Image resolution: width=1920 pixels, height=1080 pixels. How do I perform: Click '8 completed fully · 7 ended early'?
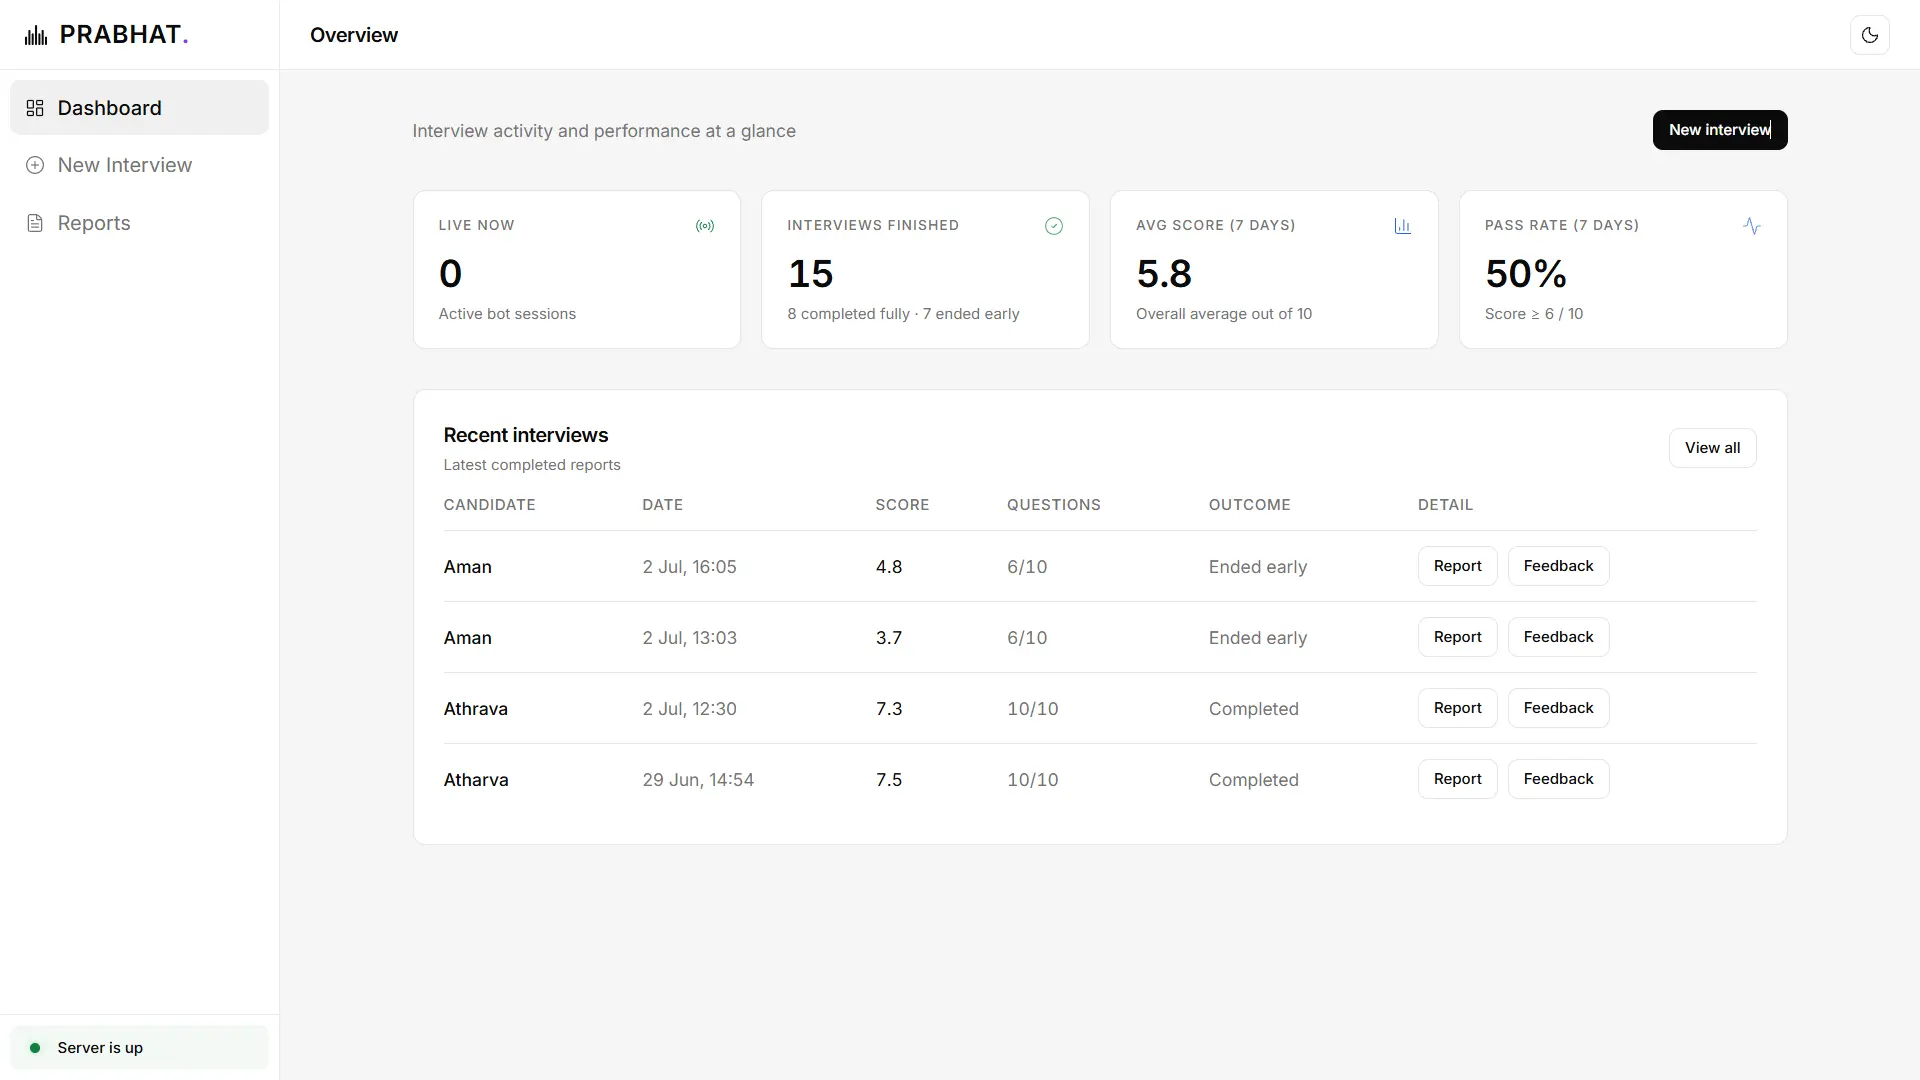[x=903, y=314]
